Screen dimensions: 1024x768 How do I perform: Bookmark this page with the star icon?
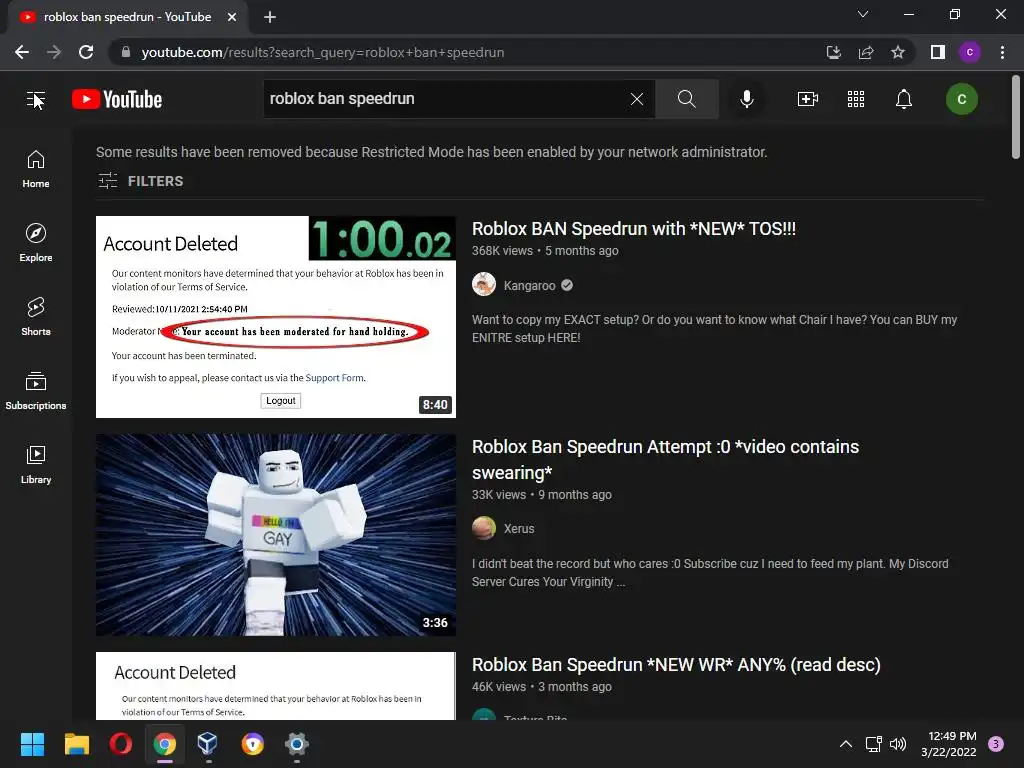pyautogui.click(x=898, y=52)
